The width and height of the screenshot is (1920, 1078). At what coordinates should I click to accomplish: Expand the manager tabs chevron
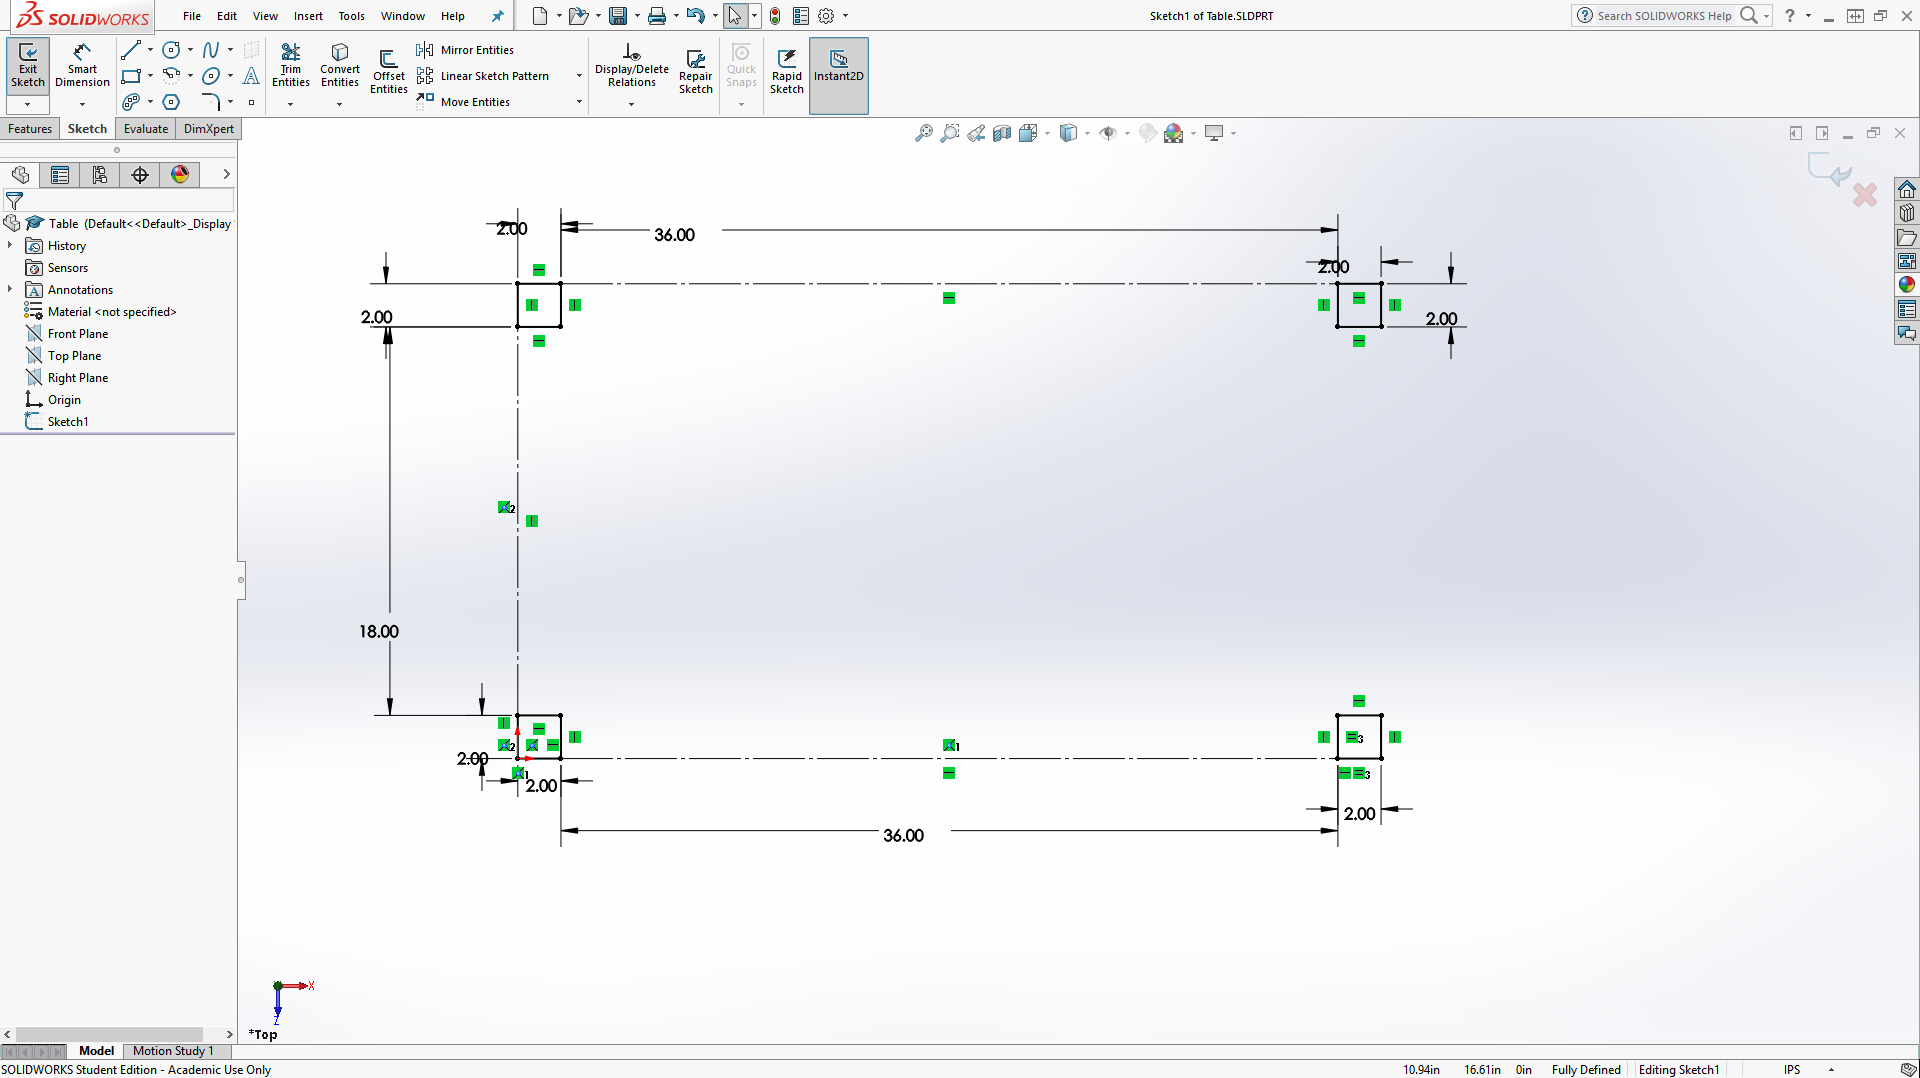[227, 174]
